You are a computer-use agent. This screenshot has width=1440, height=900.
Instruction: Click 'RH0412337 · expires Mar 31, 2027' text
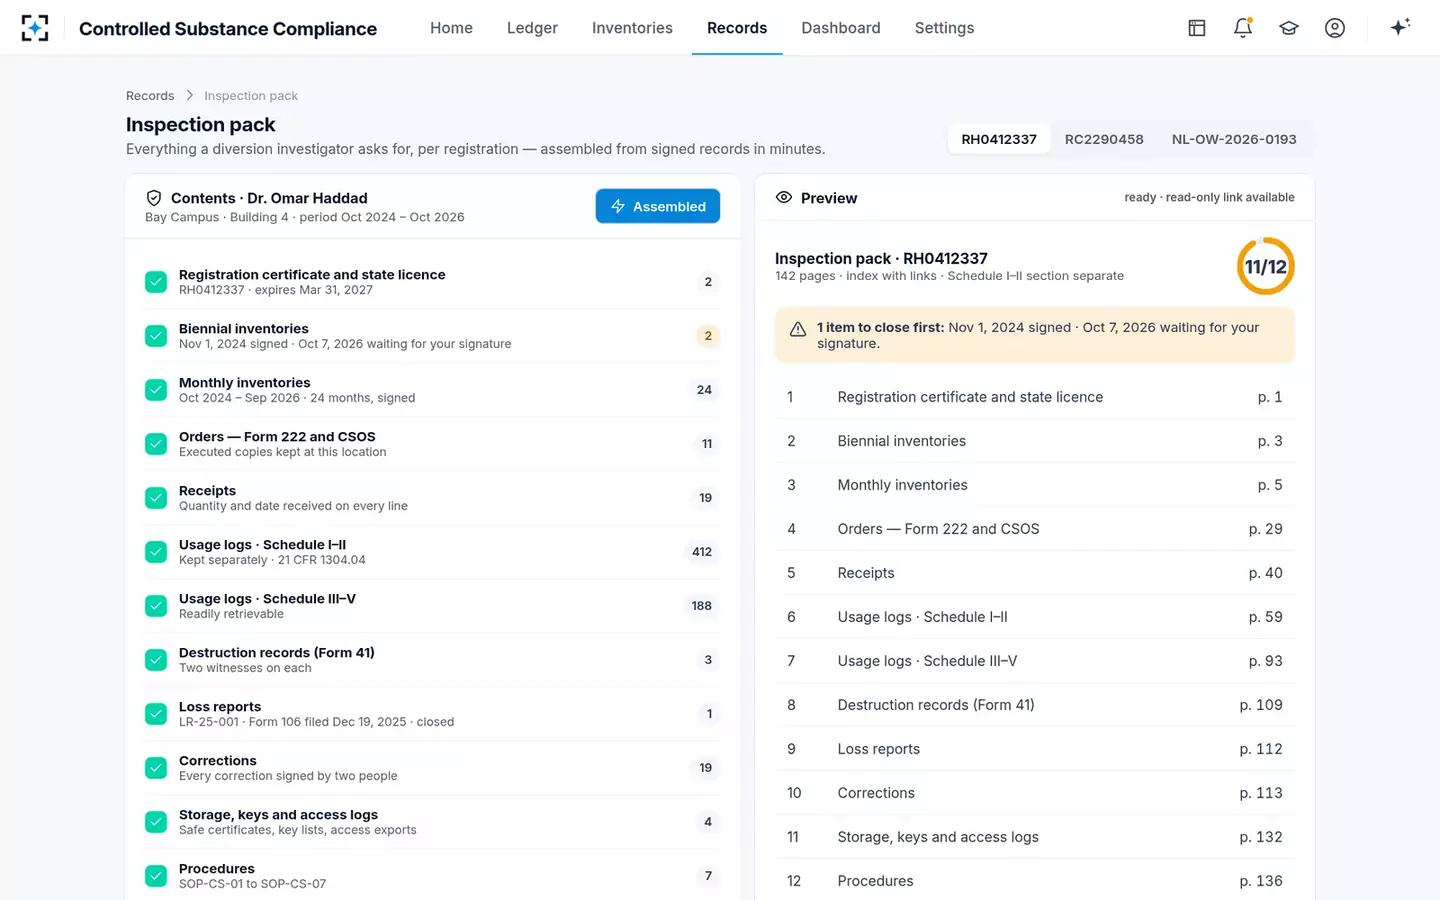(x=276, y=290)
